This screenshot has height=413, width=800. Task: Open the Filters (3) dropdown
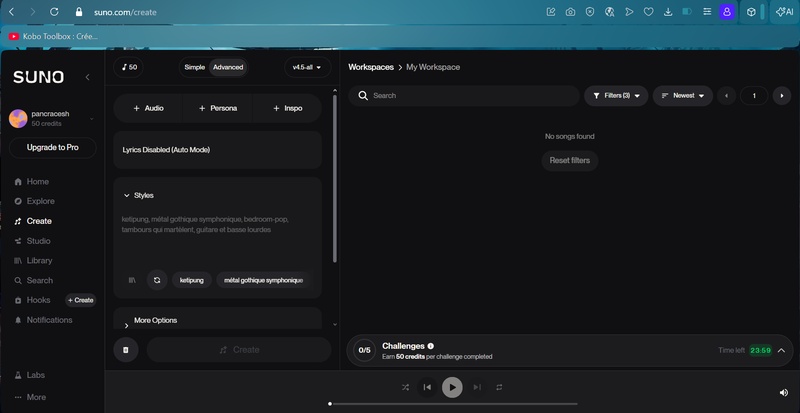(616, 95)
